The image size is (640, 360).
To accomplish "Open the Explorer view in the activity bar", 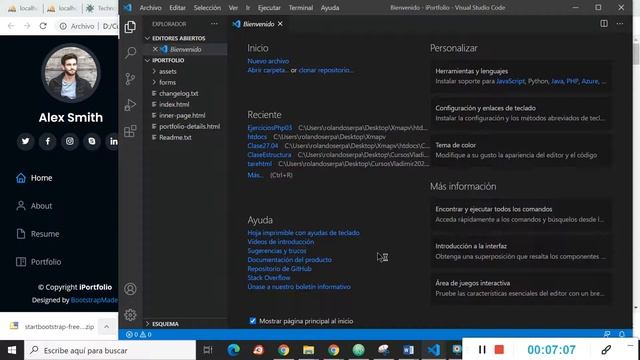I will coord(130,27).
